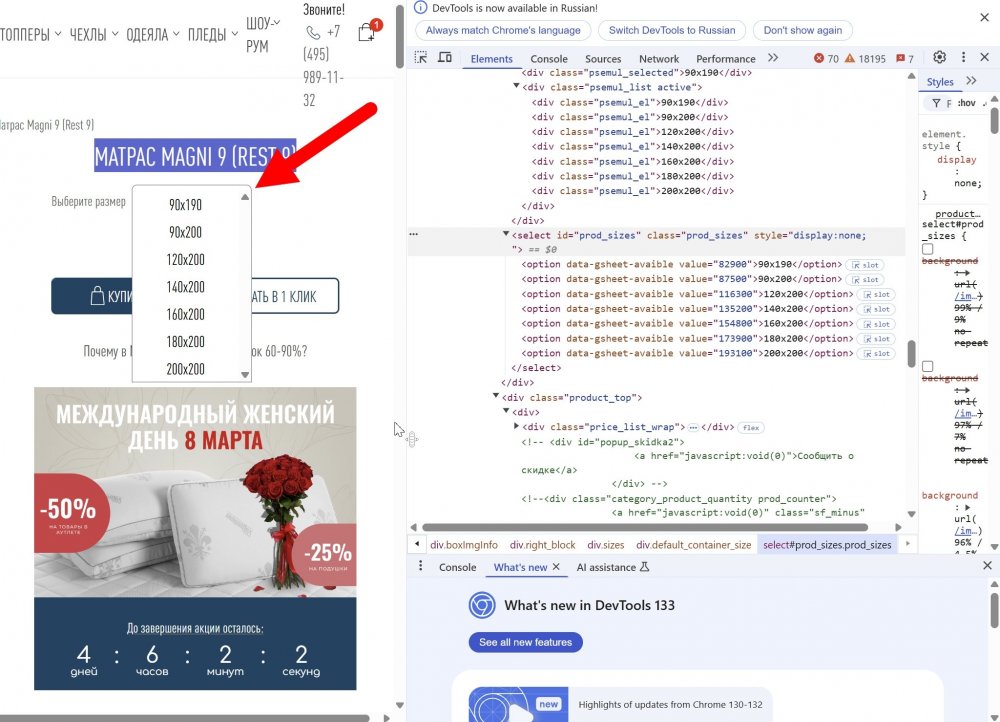Open the AI assistance drawer tab

(x=613, y=567)
